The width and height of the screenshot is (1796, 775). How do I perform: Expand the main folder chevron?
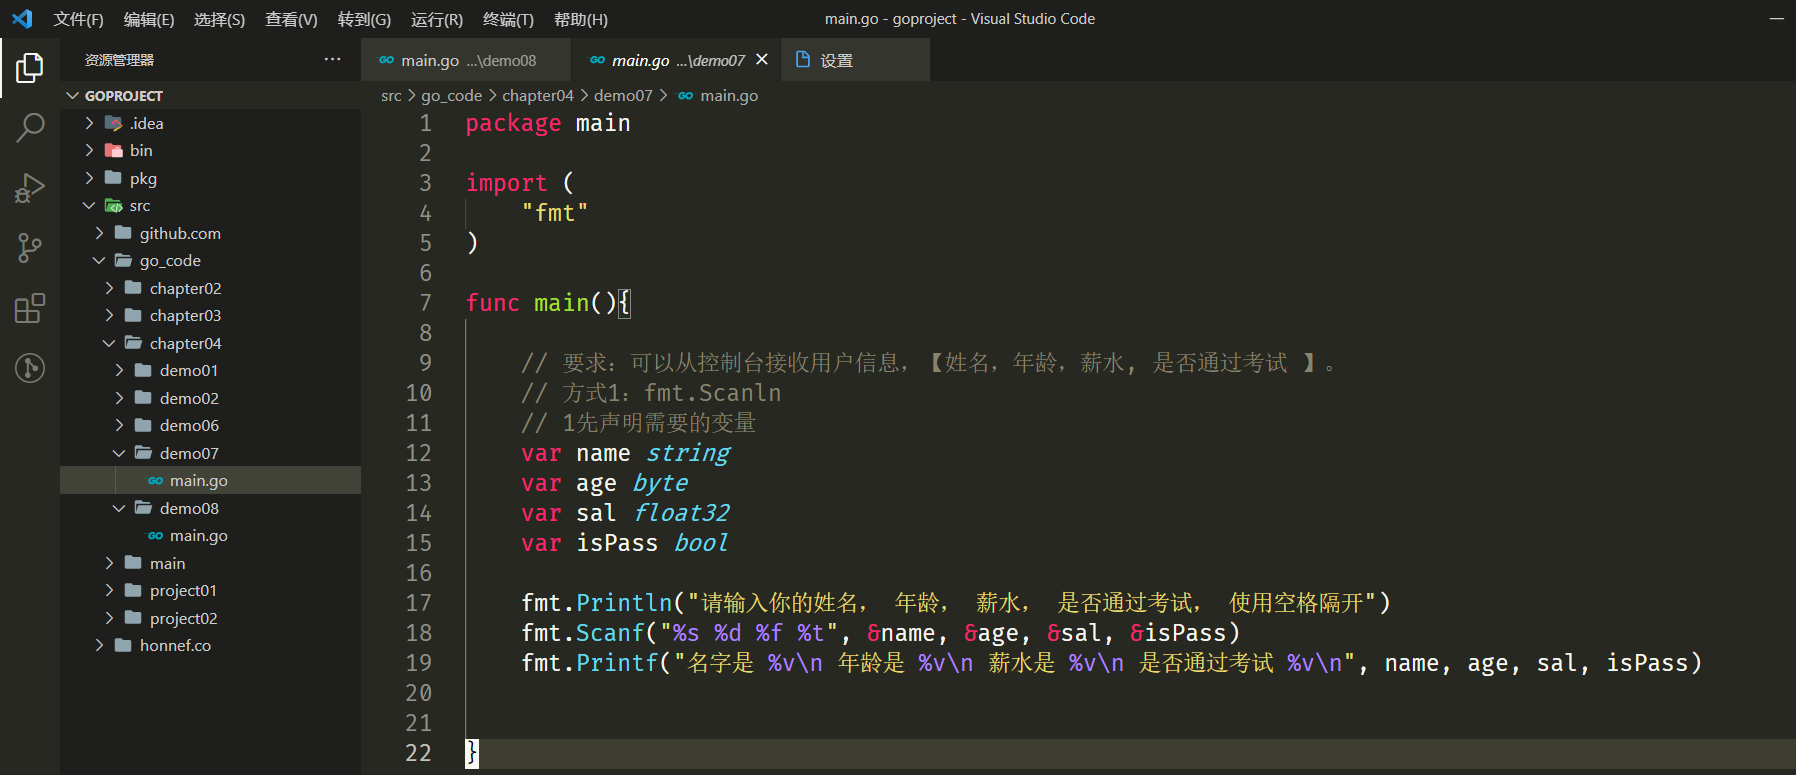(109, 563)
